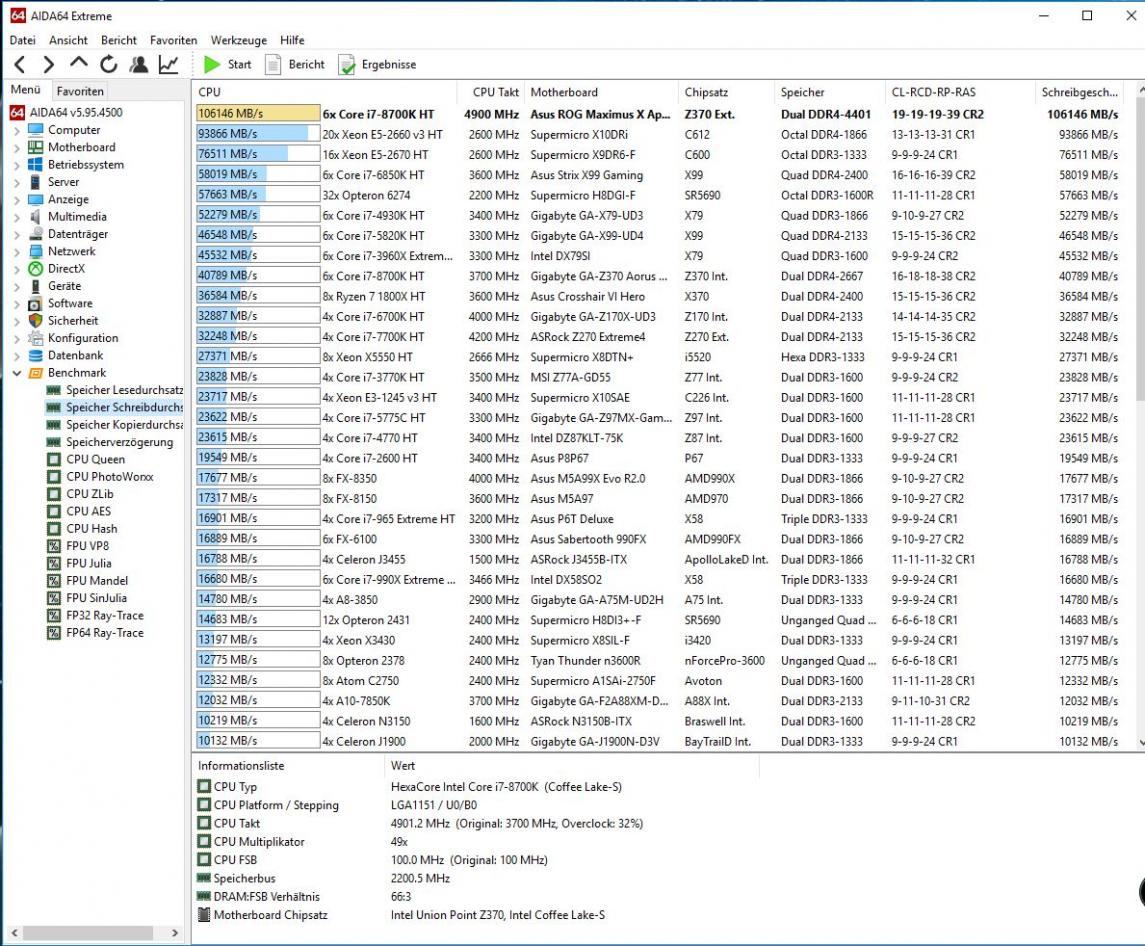
Task: Click the FPU Mandel benchmark icon
Action: (x=53, y=581)
